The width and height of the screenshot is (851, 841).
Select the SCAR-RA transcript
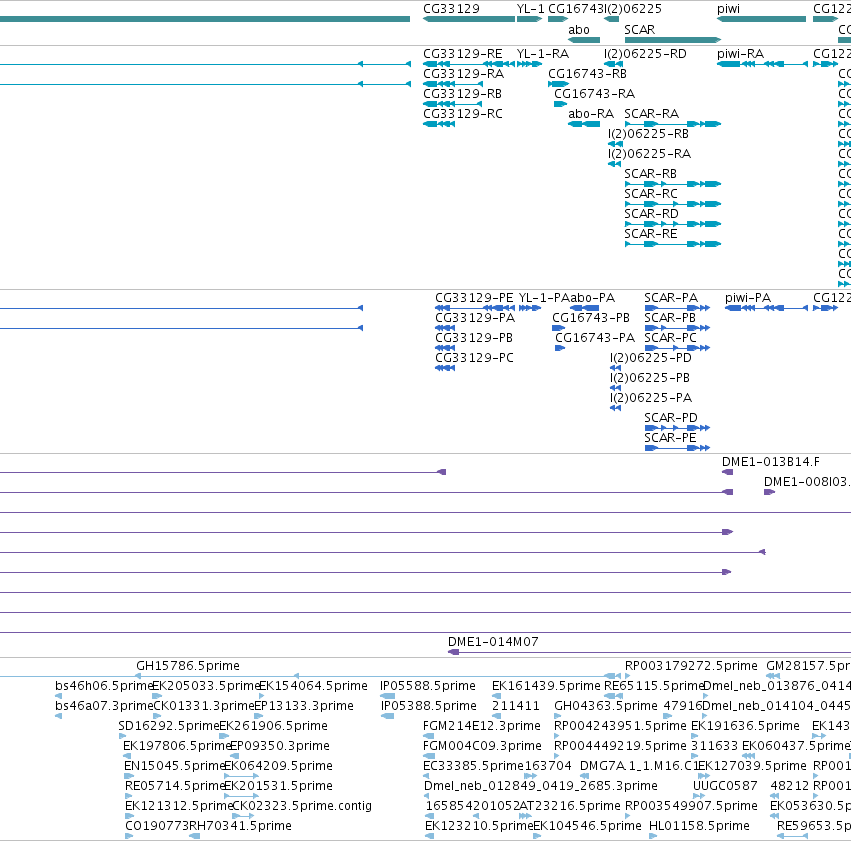point(673,124)
